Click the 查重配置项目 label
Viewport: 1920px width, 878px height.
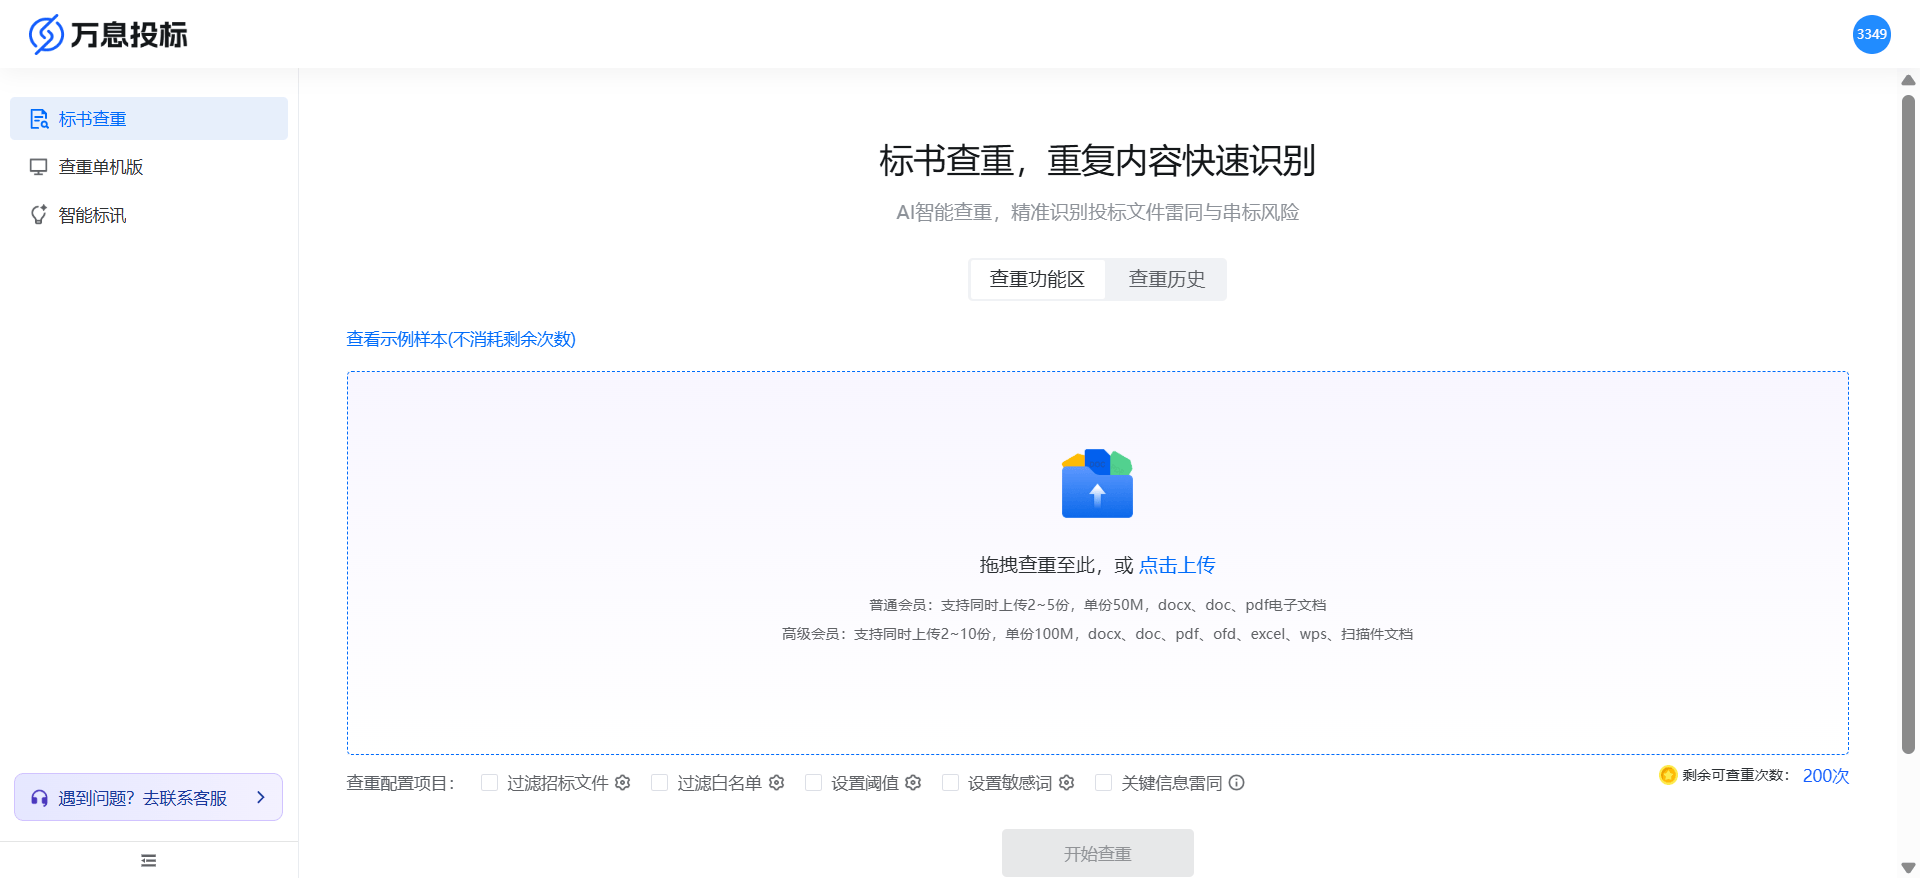point(401,783)
